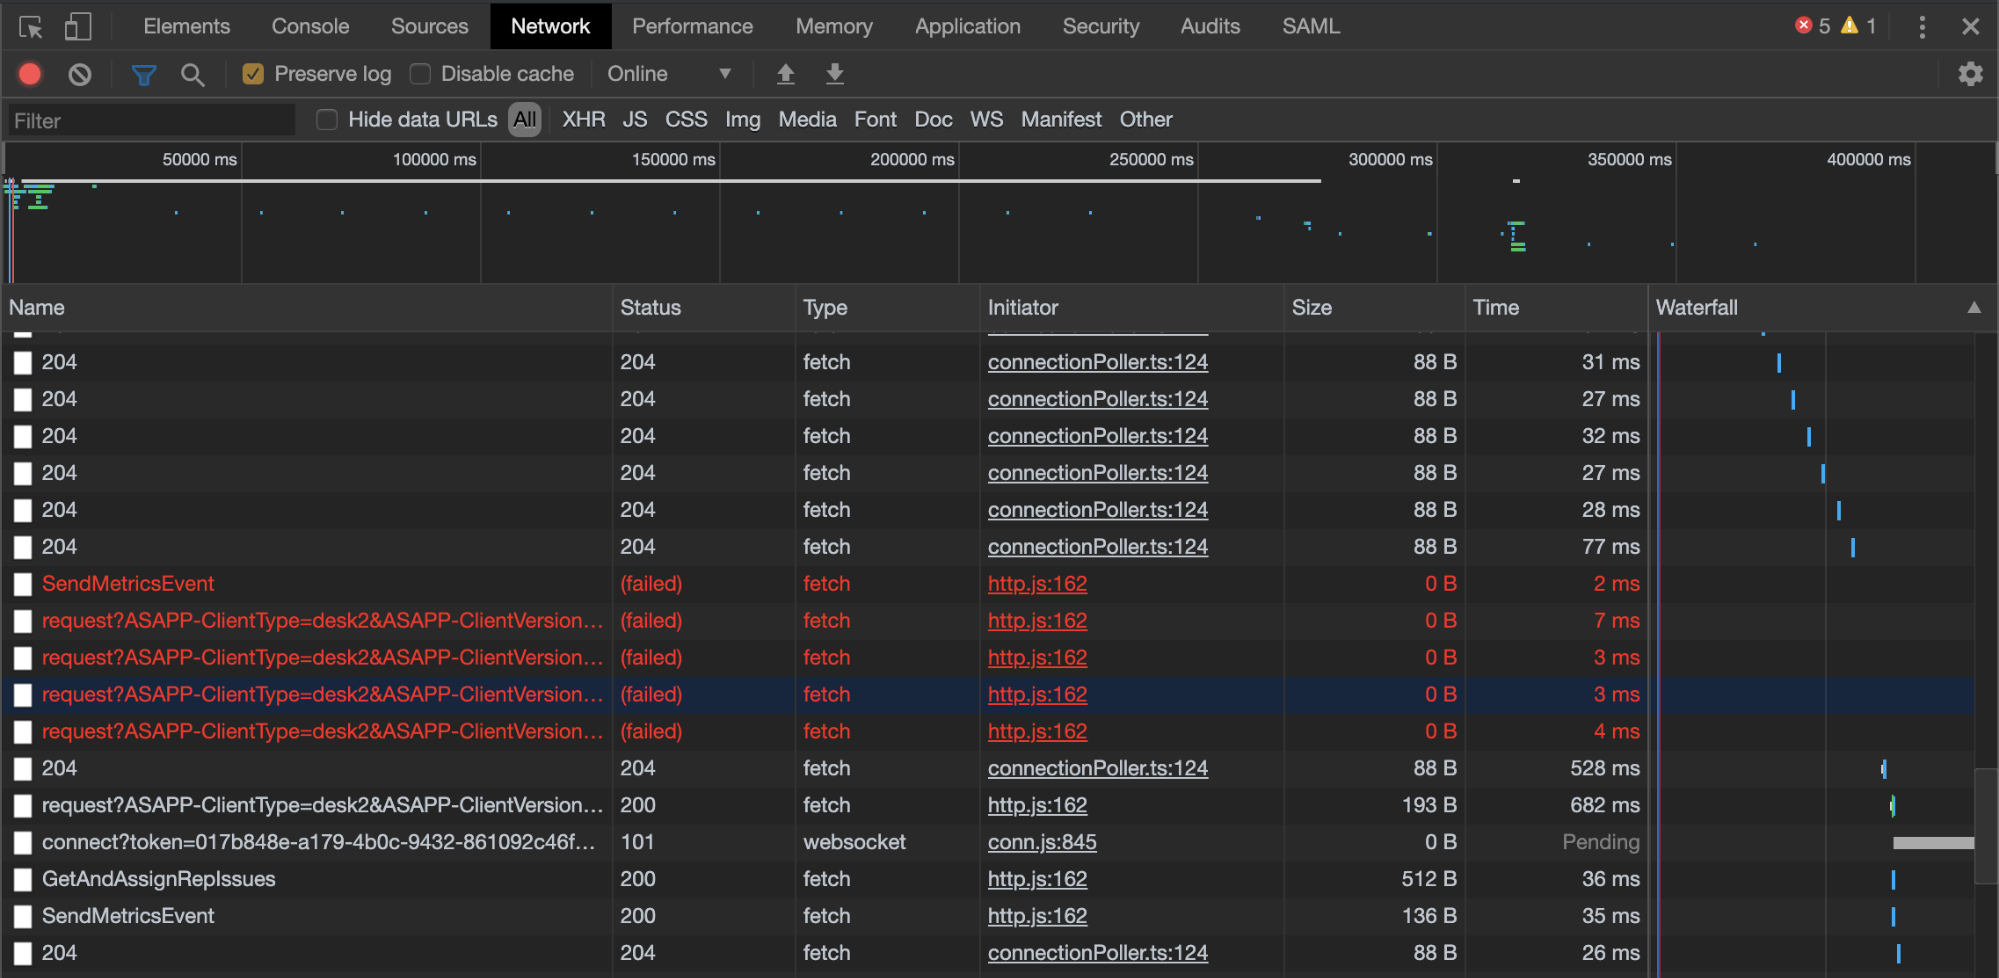Import HAR file with upload arrow
Image resolution: width=1999 pixels, height=978 pixels.
(x=786, y=74)
